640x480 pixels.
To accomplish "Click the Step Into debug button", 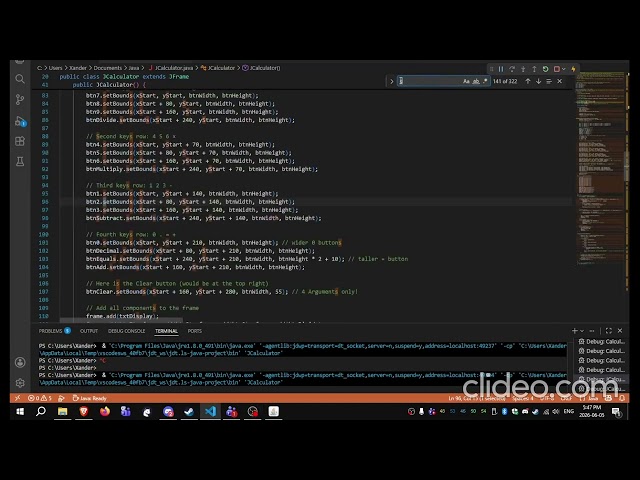I will click(523, 69).
